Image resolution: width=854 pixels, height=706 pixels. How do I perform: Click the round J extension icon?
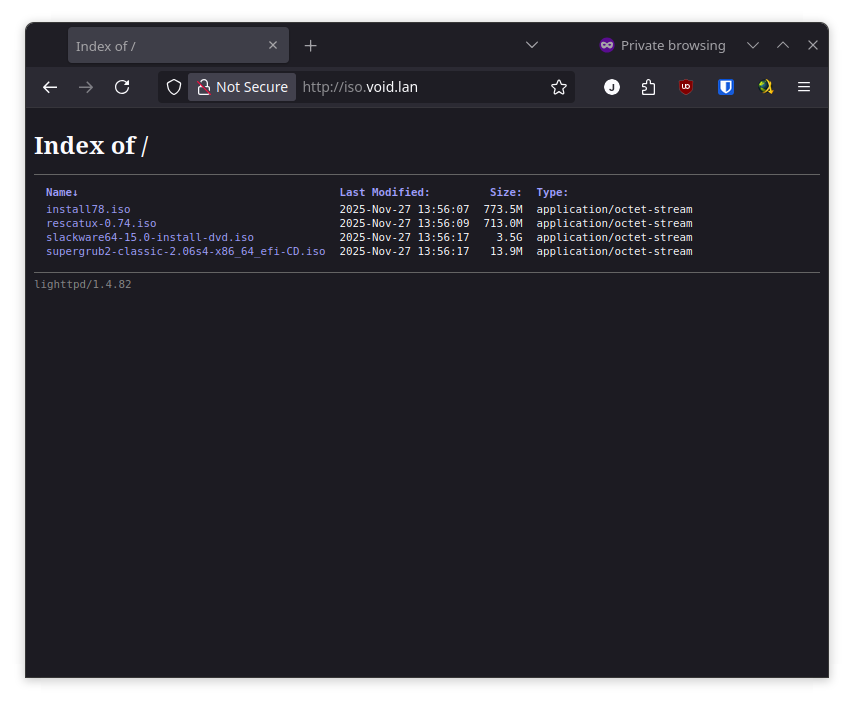pyautogui.click(x=612, y=87)
